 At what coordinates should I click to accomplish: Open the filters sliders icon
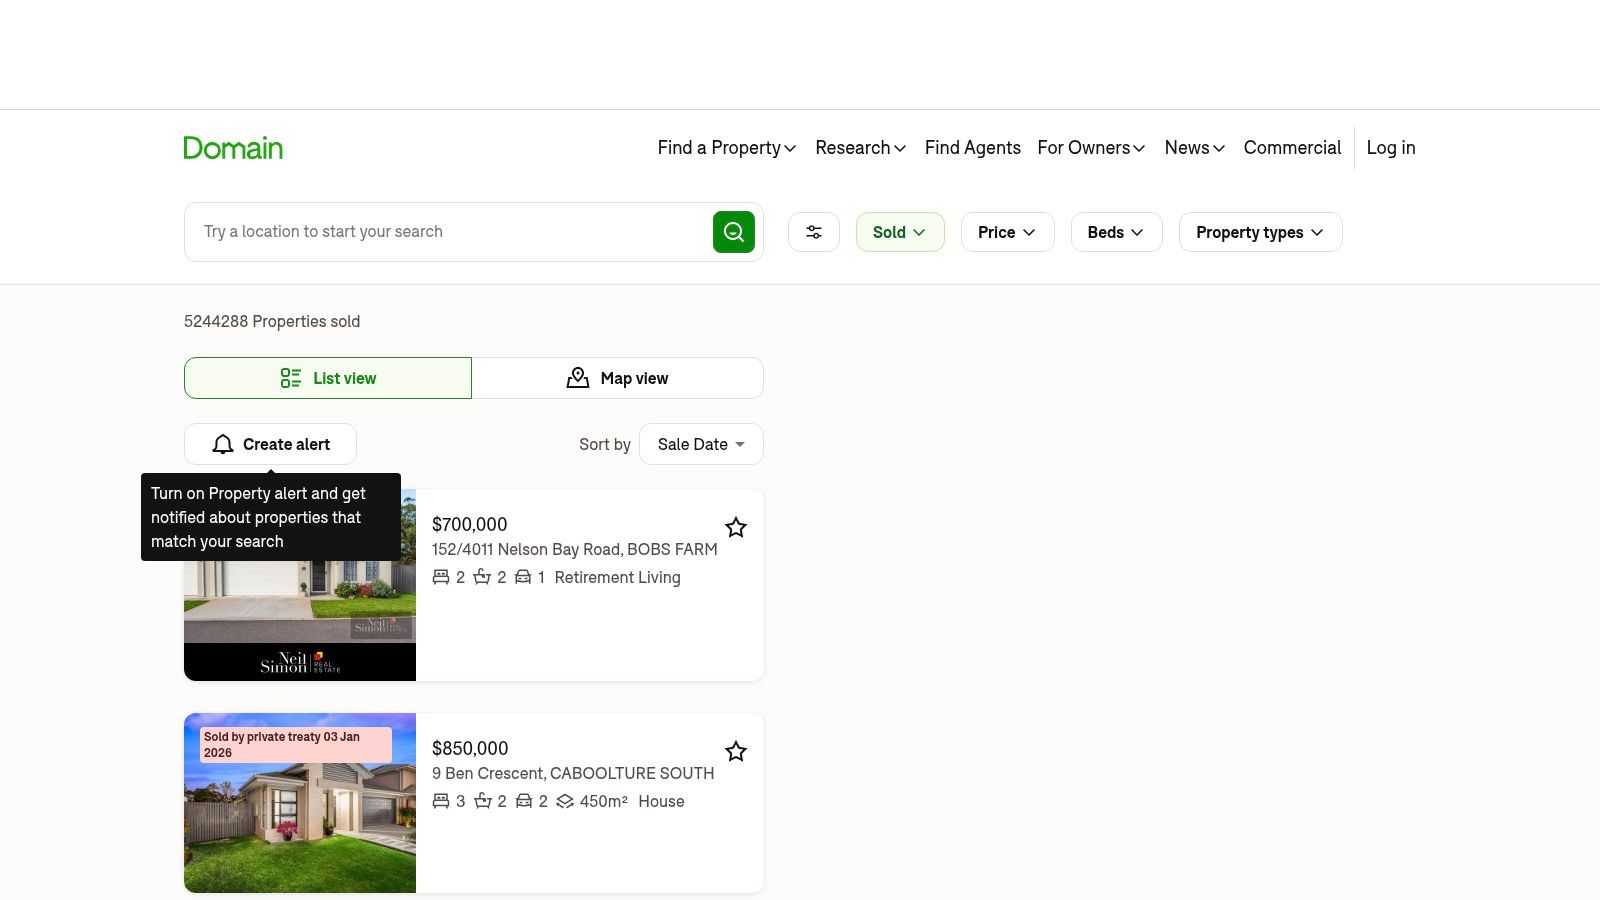tap(813, 231)
